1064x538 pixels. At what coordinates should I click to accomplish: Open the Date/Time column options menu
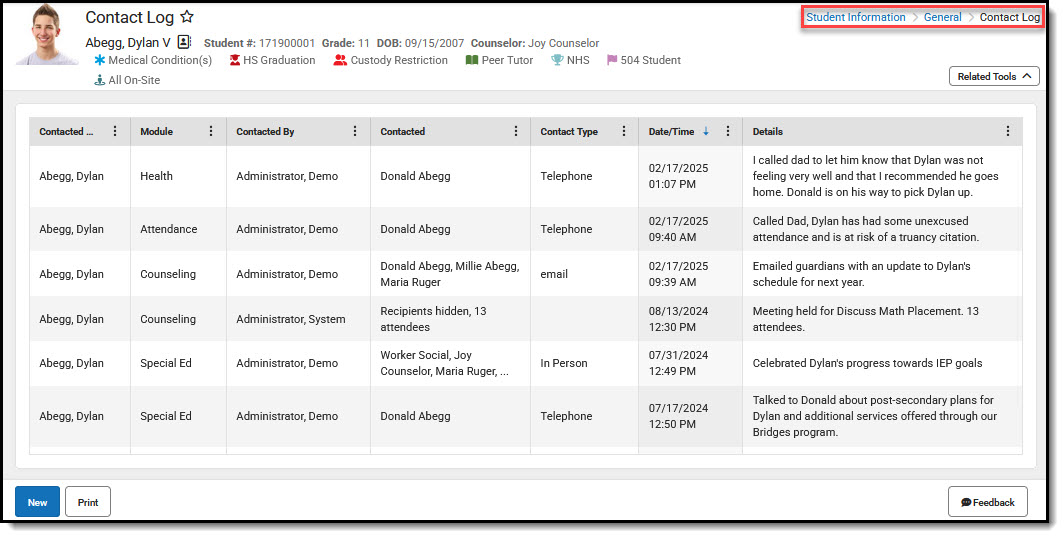click(727, 131)
